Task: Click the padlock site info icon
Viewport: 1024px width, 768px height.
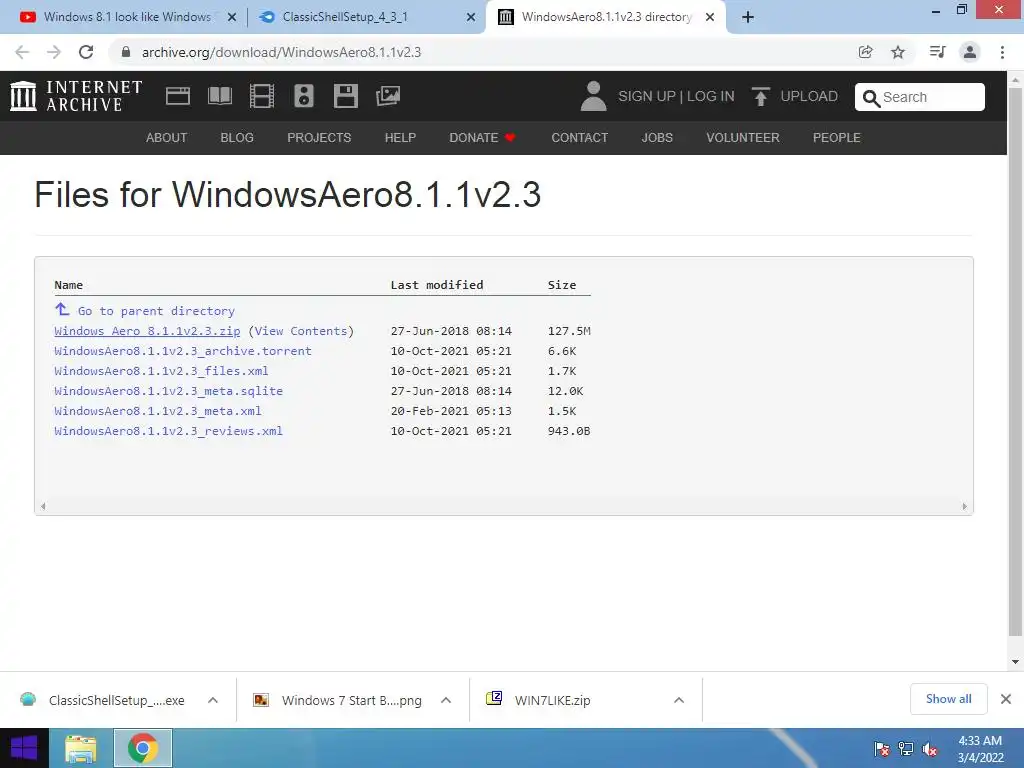Action: [125, 52]
